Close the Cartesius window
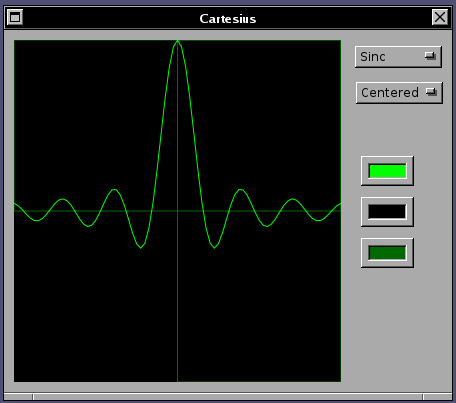 [x=440, y=17]
